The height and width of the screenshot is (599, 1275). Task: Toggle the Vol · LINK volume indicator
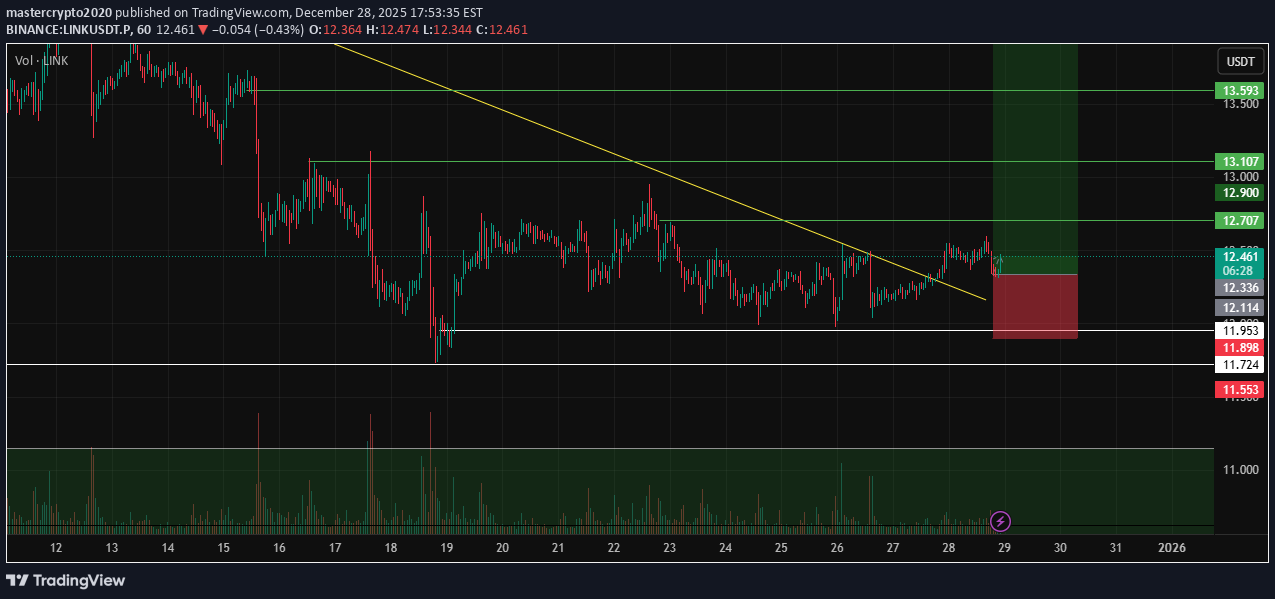coord(40,60)
